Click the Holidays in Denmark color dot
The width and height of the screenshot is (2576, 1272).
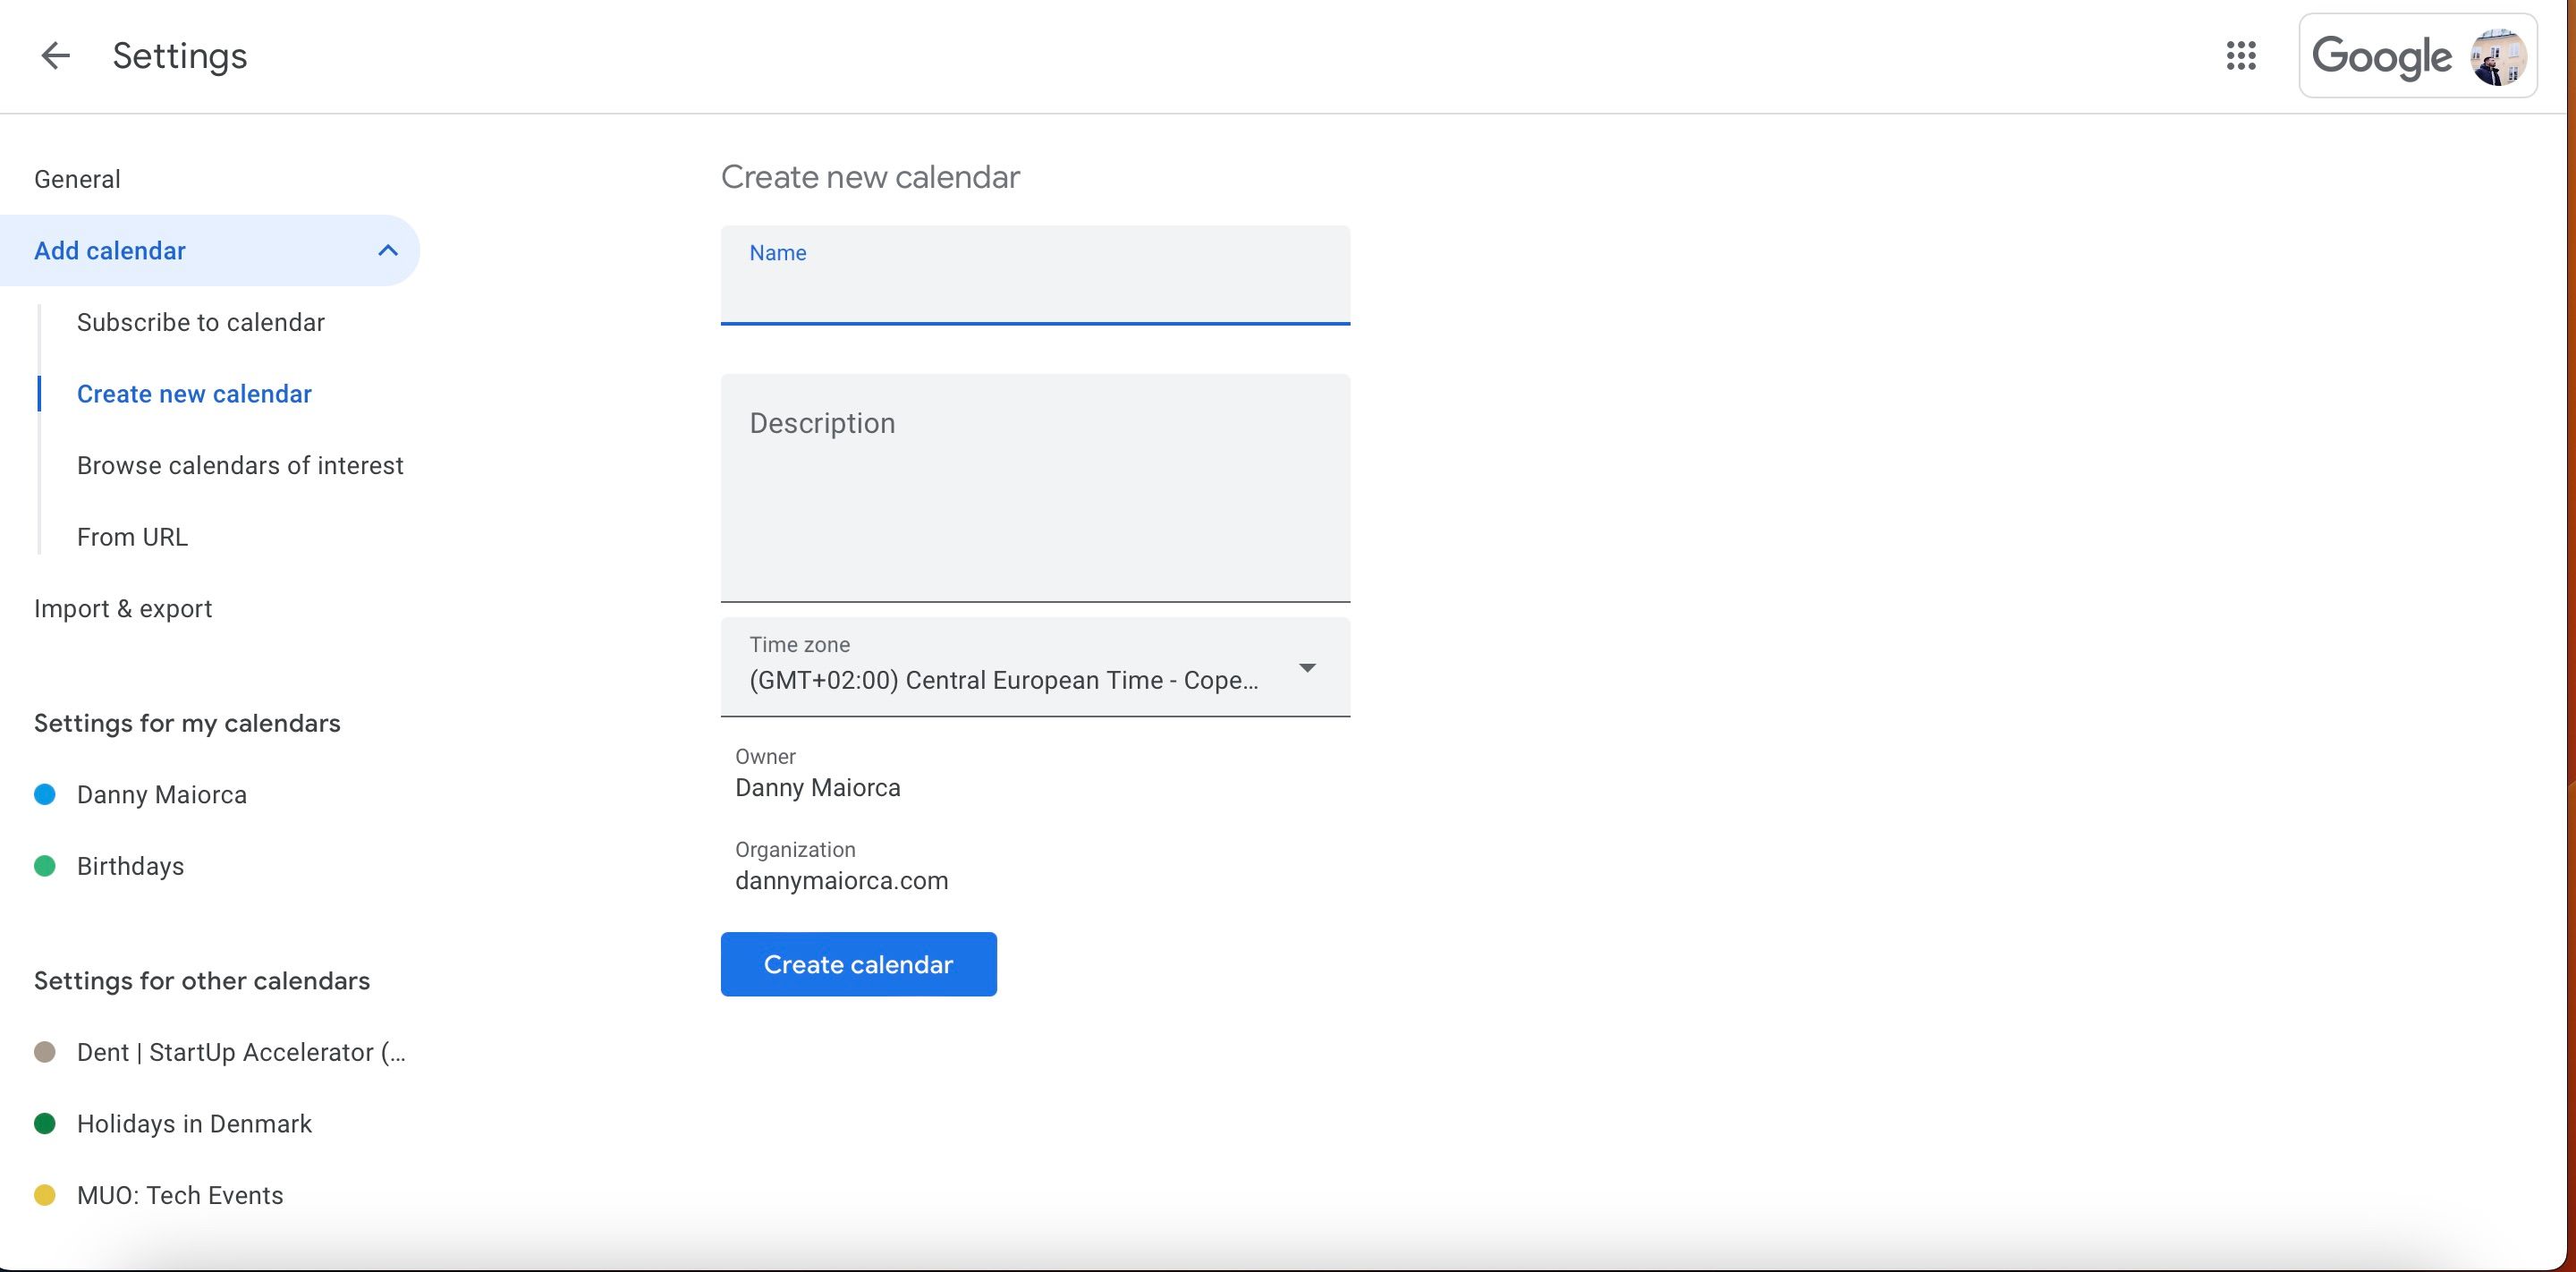pyautogui.click(x=45, y=1123)
